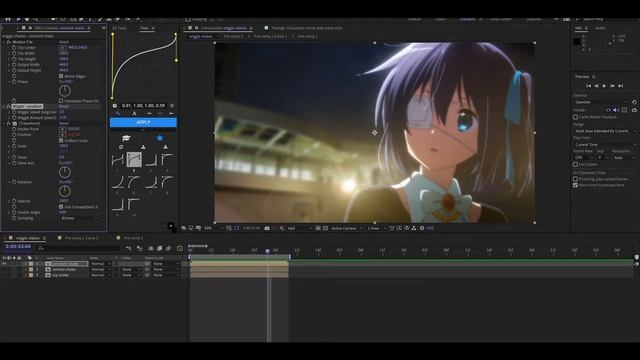This screenshot has width=640, height=360.
Task: Click the icon left of Flow curve values
Action: 115,106
